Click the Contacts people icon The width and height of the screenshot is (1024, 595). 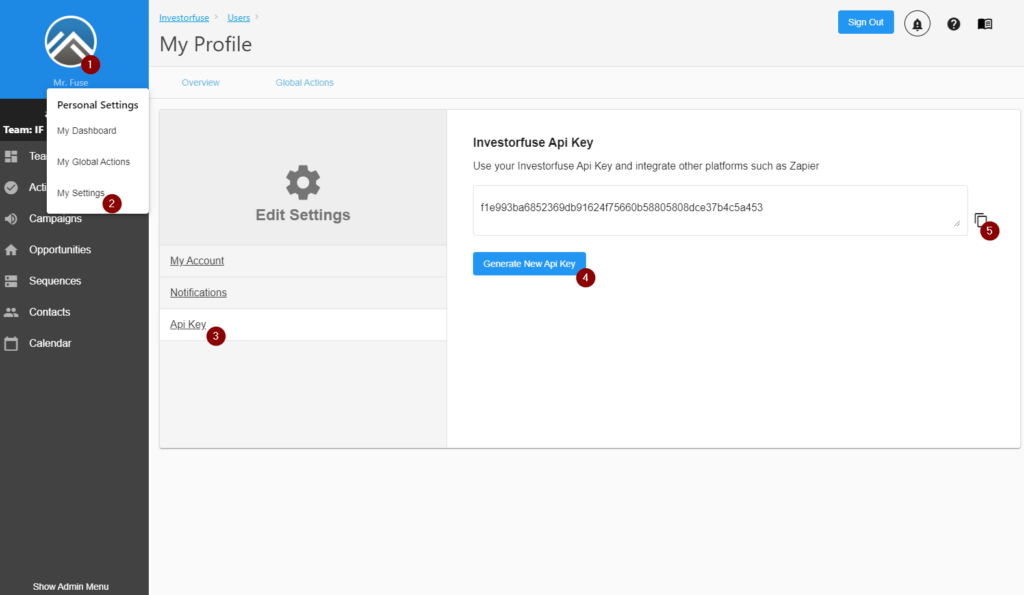(x=11, y=312)
